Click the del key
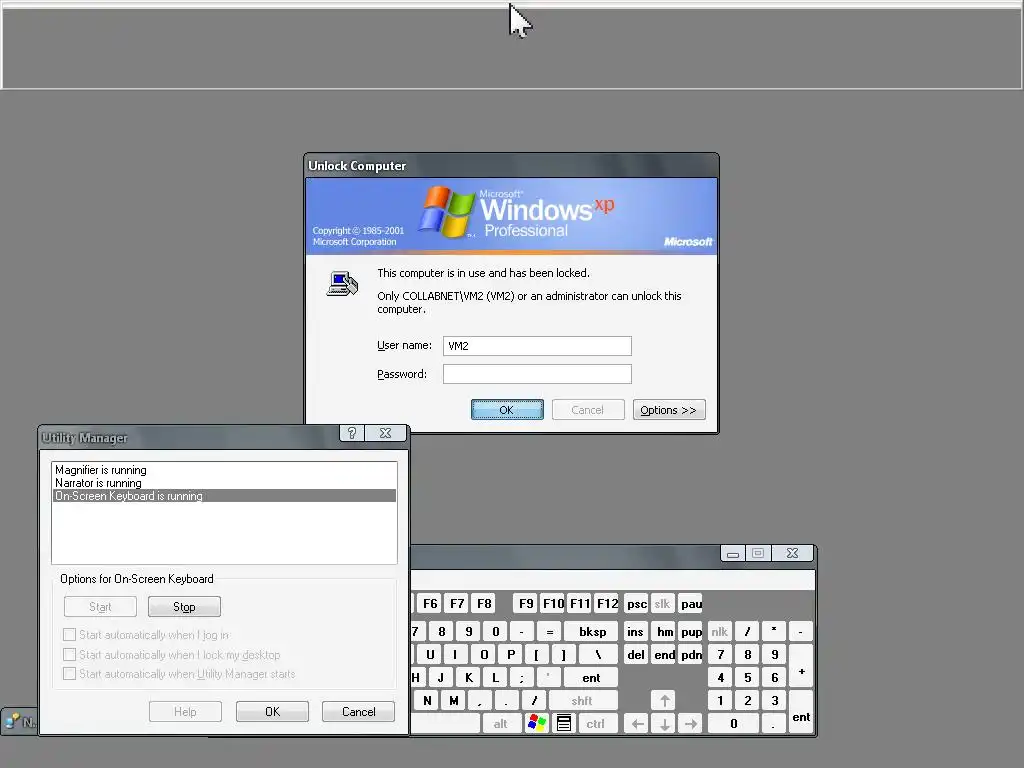This screenshot has height=768, width=1024. tap(635, 654)
